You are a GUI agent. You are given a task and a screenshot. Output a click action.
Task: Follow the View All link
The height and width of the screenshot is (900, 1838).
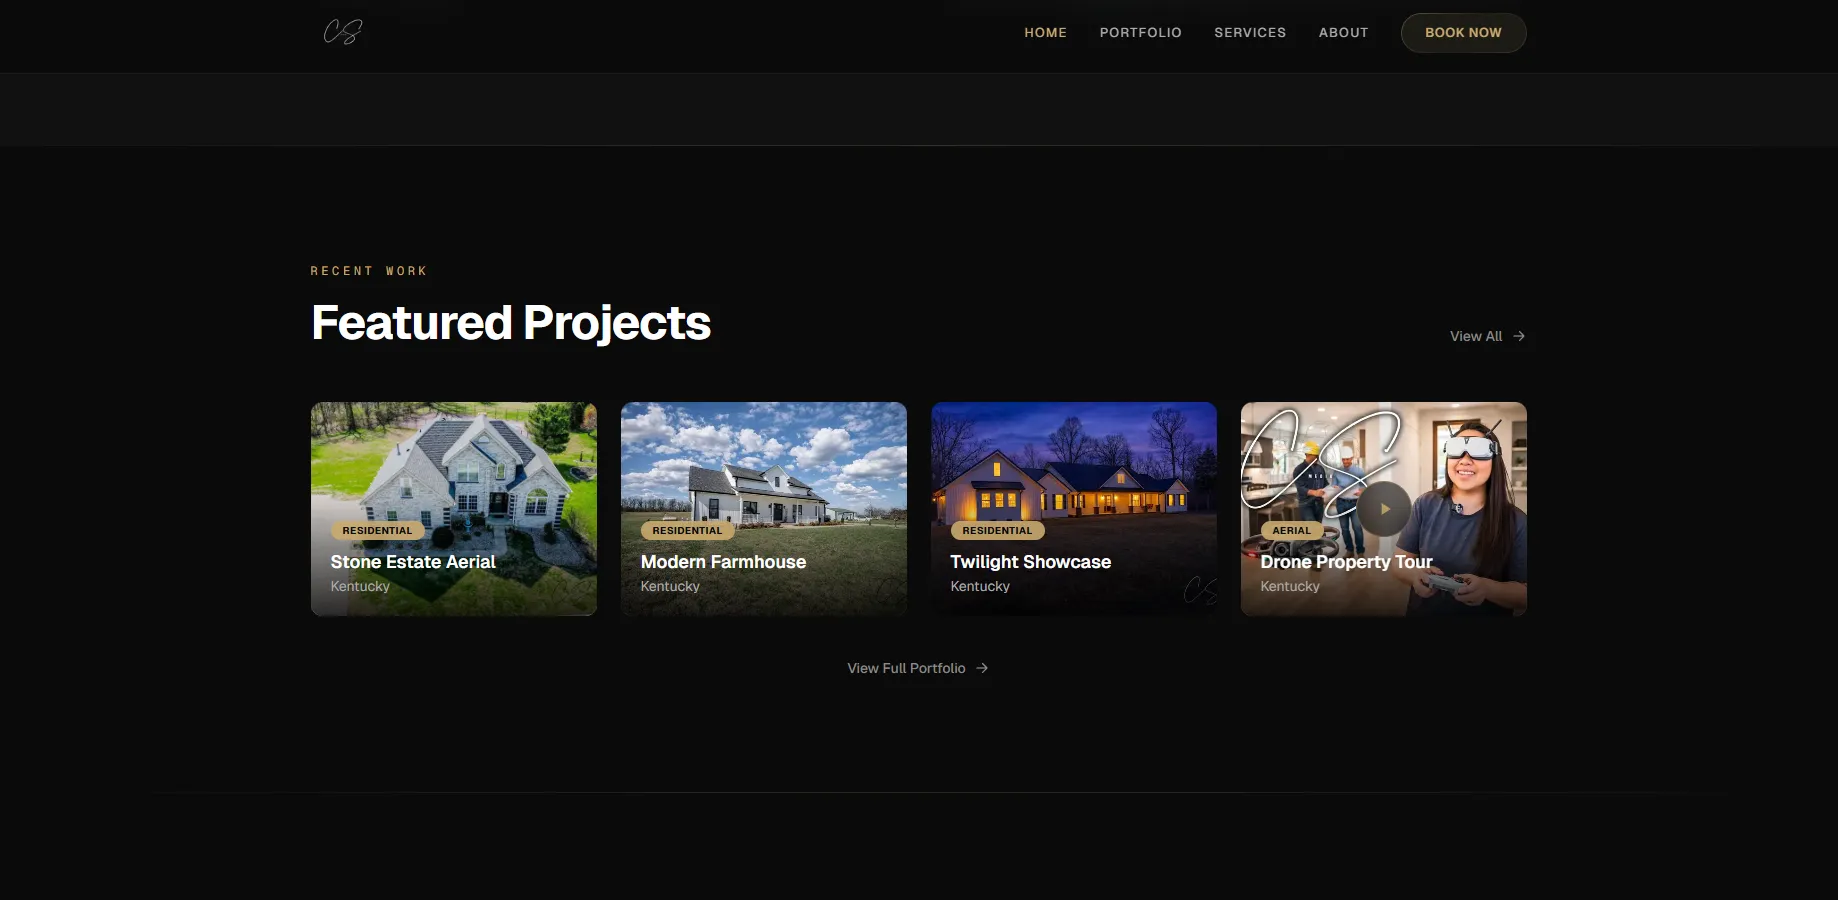pyautogui.click(x=1475, y=336)
